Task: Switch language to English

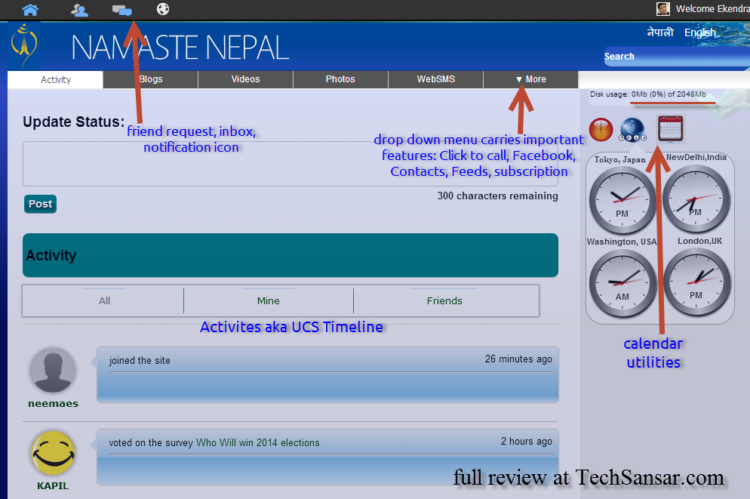Action: (x=700, y=33)
